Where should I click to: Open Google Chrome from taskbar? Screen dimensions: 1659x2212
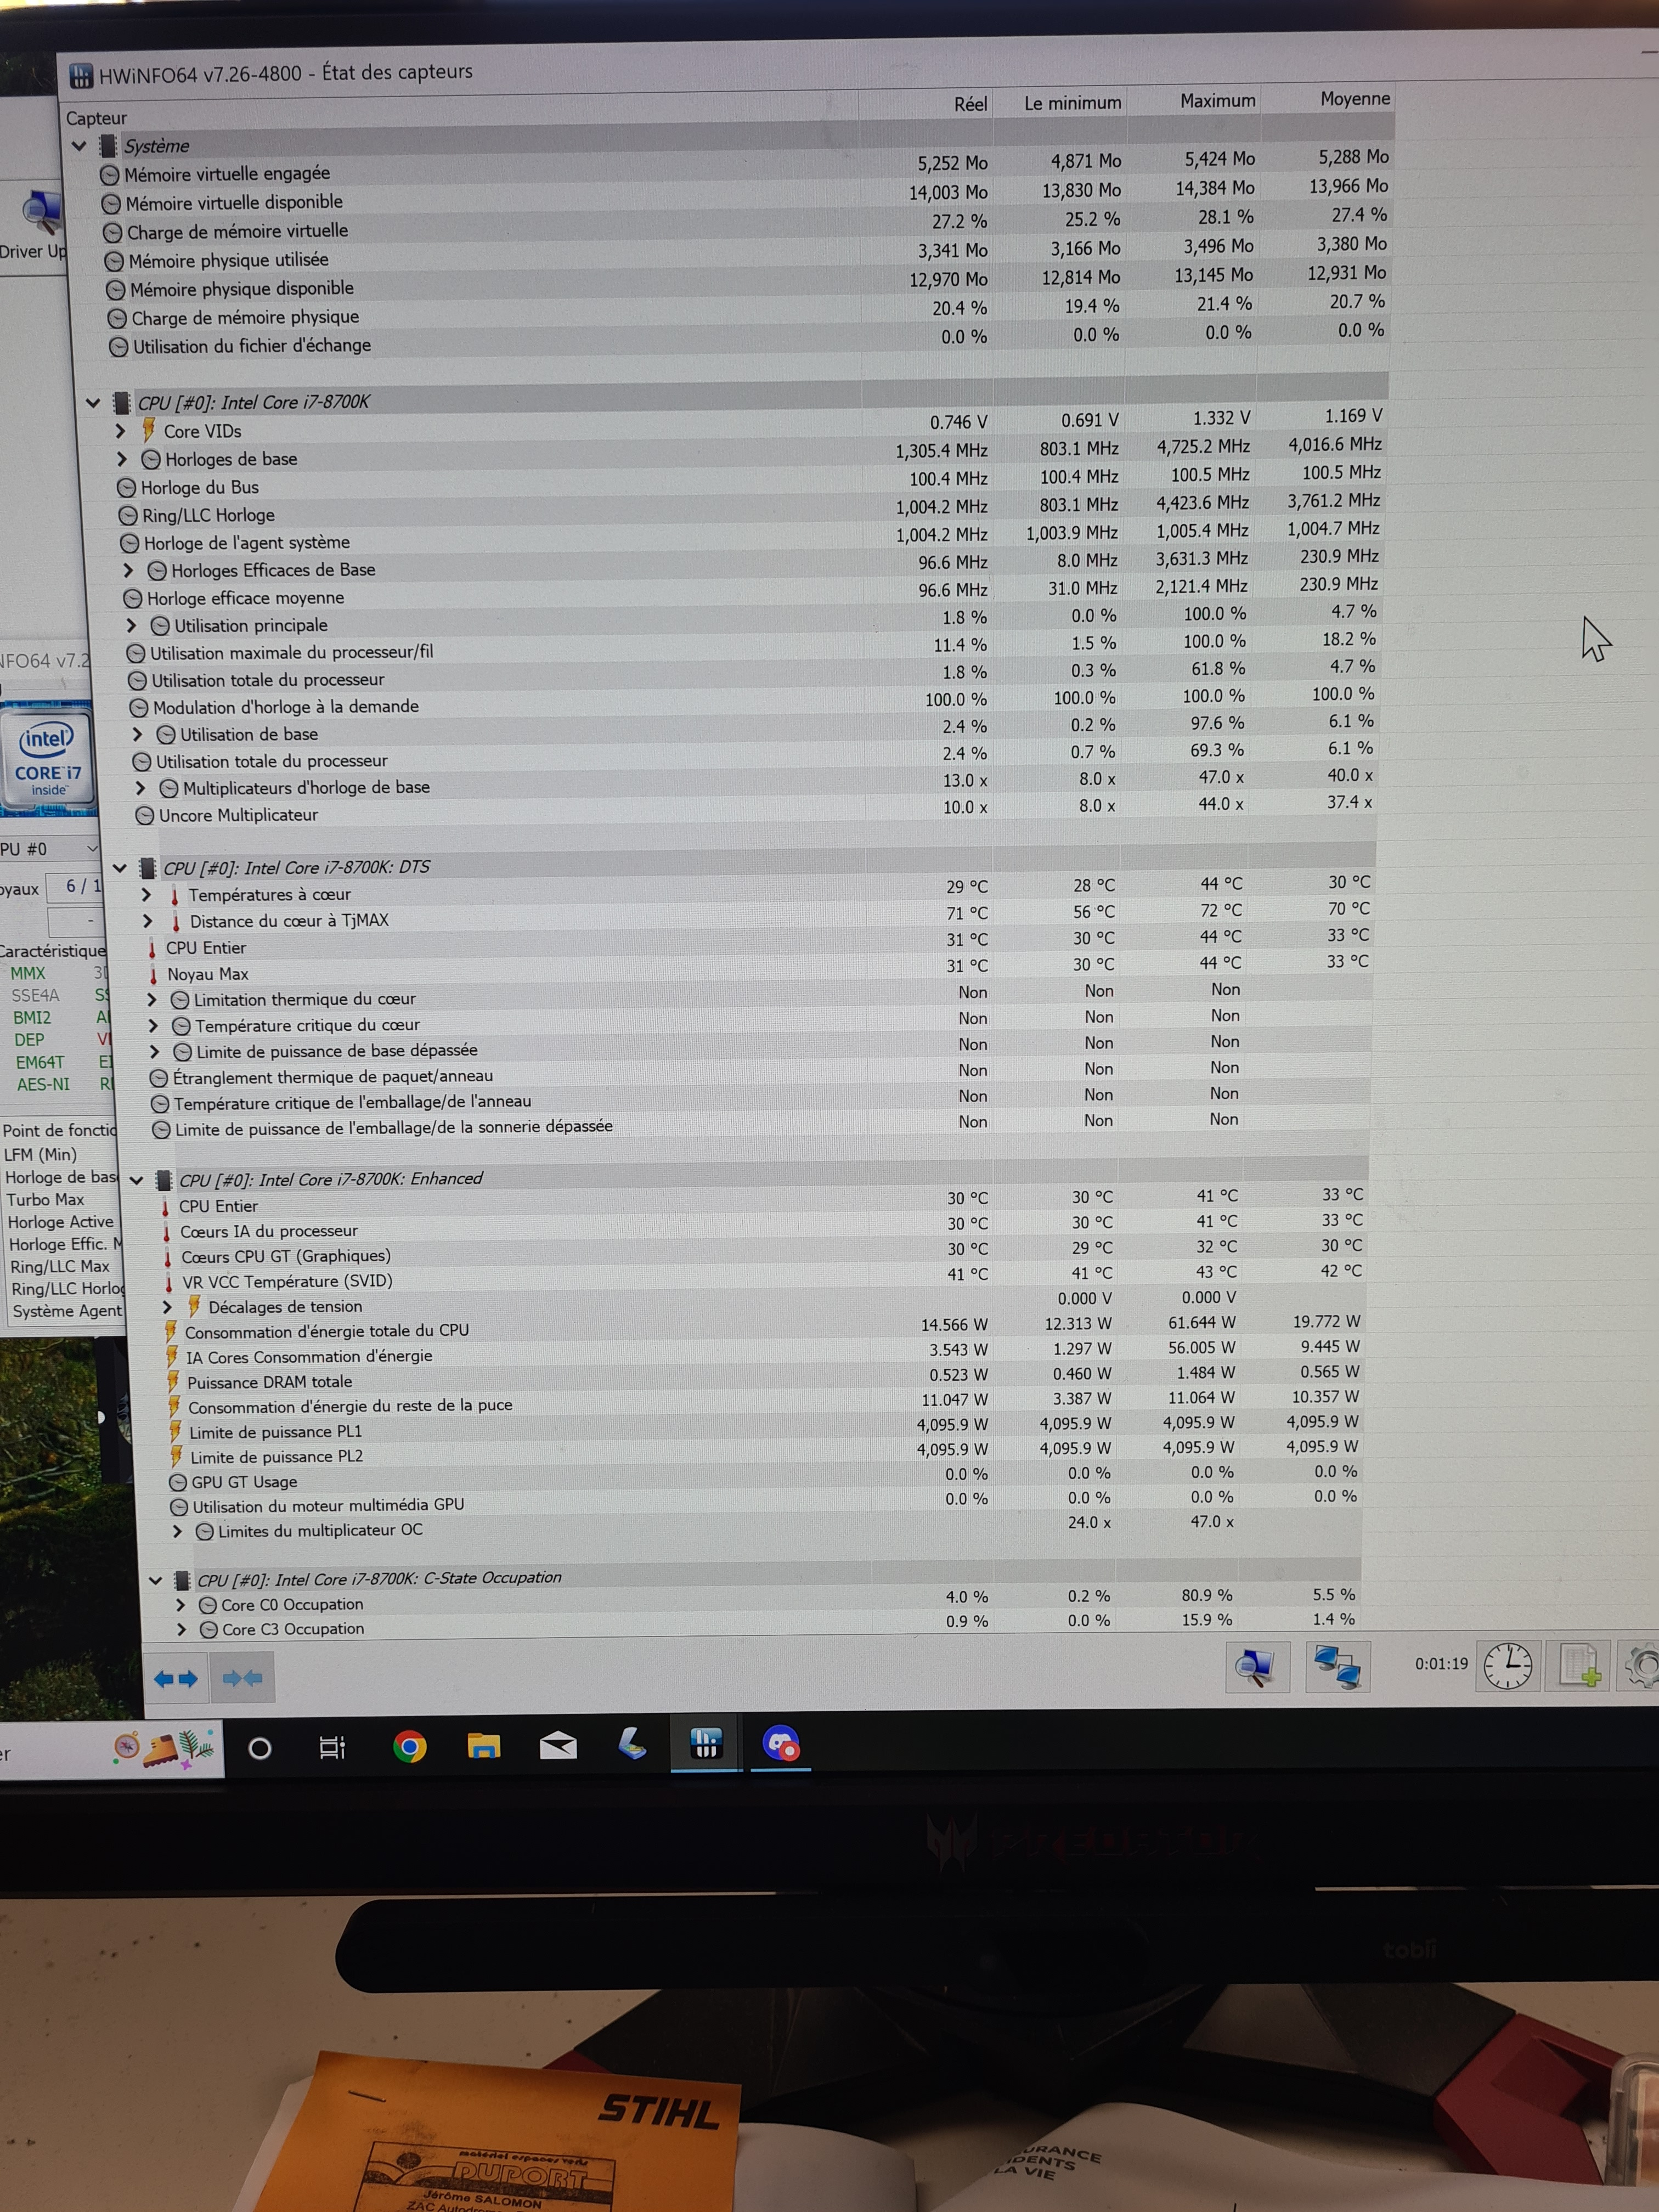[x=409, y=1747]
